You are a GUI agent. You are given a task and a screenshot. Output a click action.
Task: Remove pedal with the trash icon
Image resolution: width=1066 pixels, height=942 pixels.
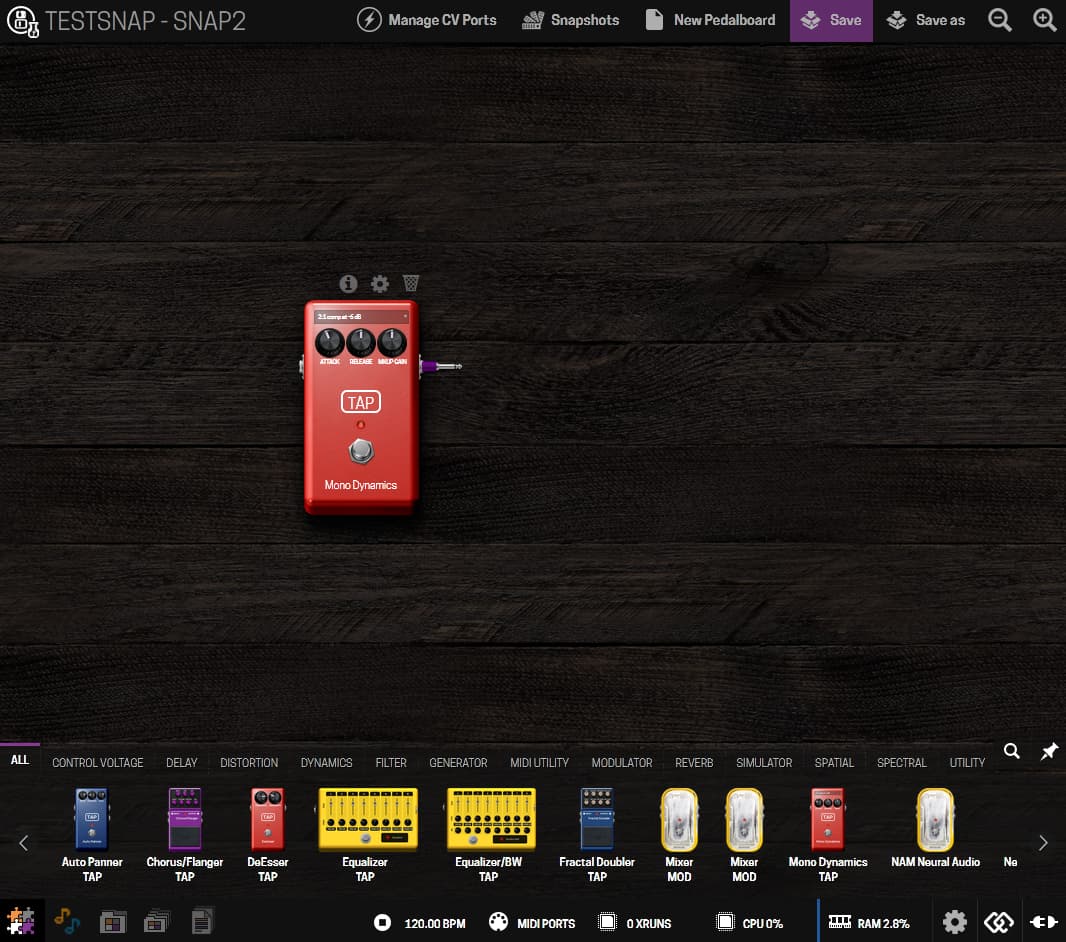coord(411,283)
